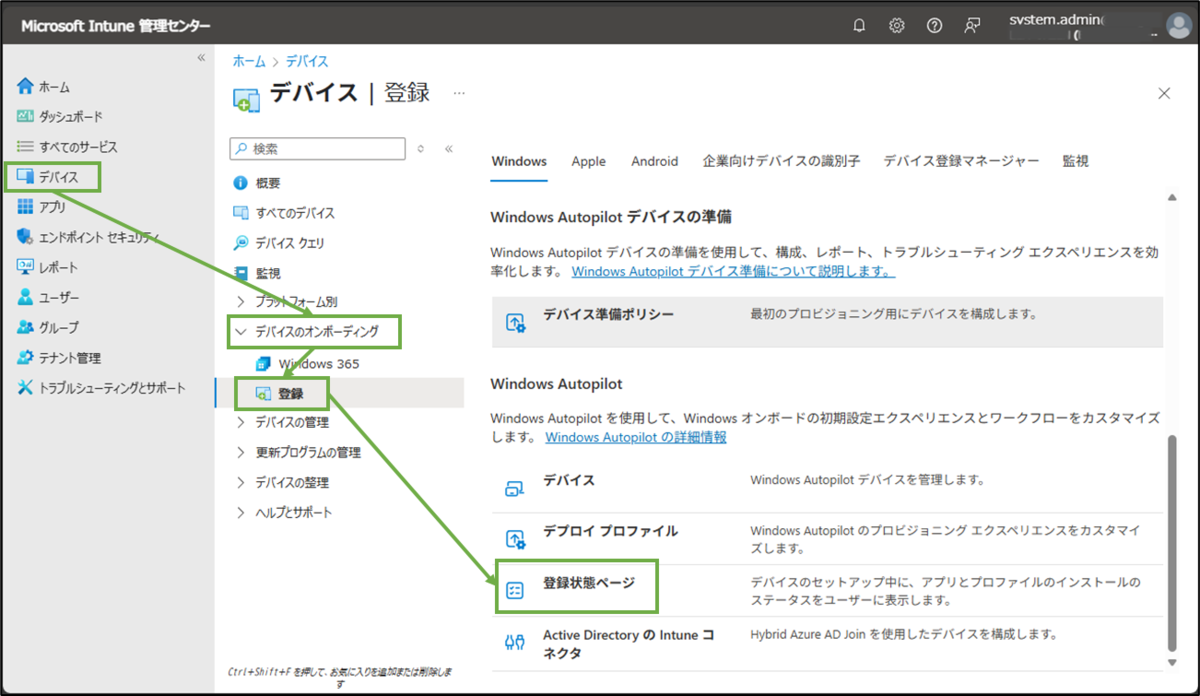Click the Windows Autopilot デバイス icon
Screen dimensions: 1200x696
(515, 489)
